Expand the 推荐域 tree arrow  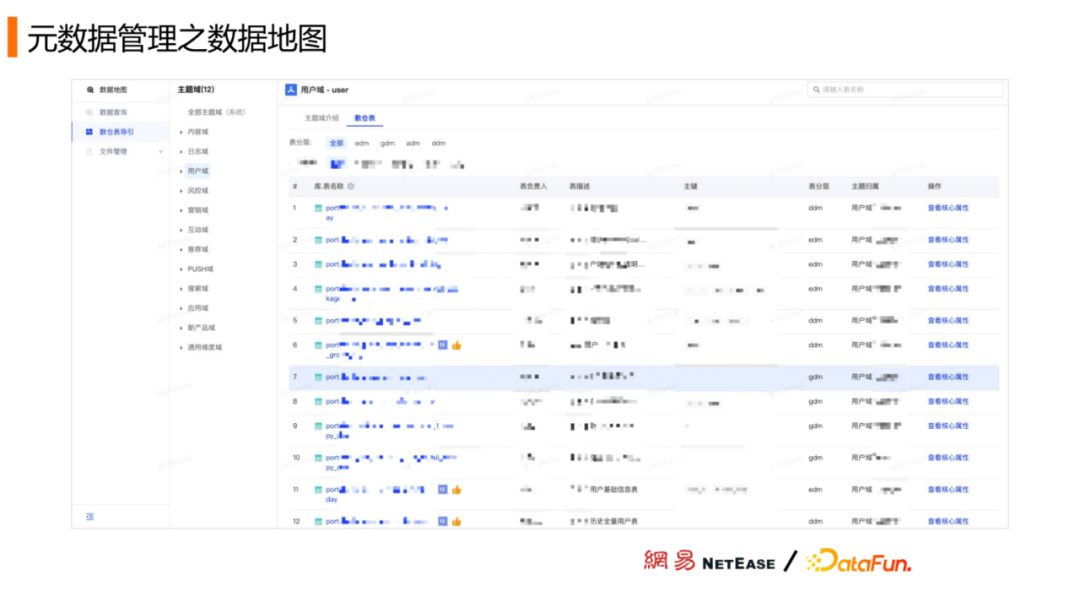[x=181, y=250]
